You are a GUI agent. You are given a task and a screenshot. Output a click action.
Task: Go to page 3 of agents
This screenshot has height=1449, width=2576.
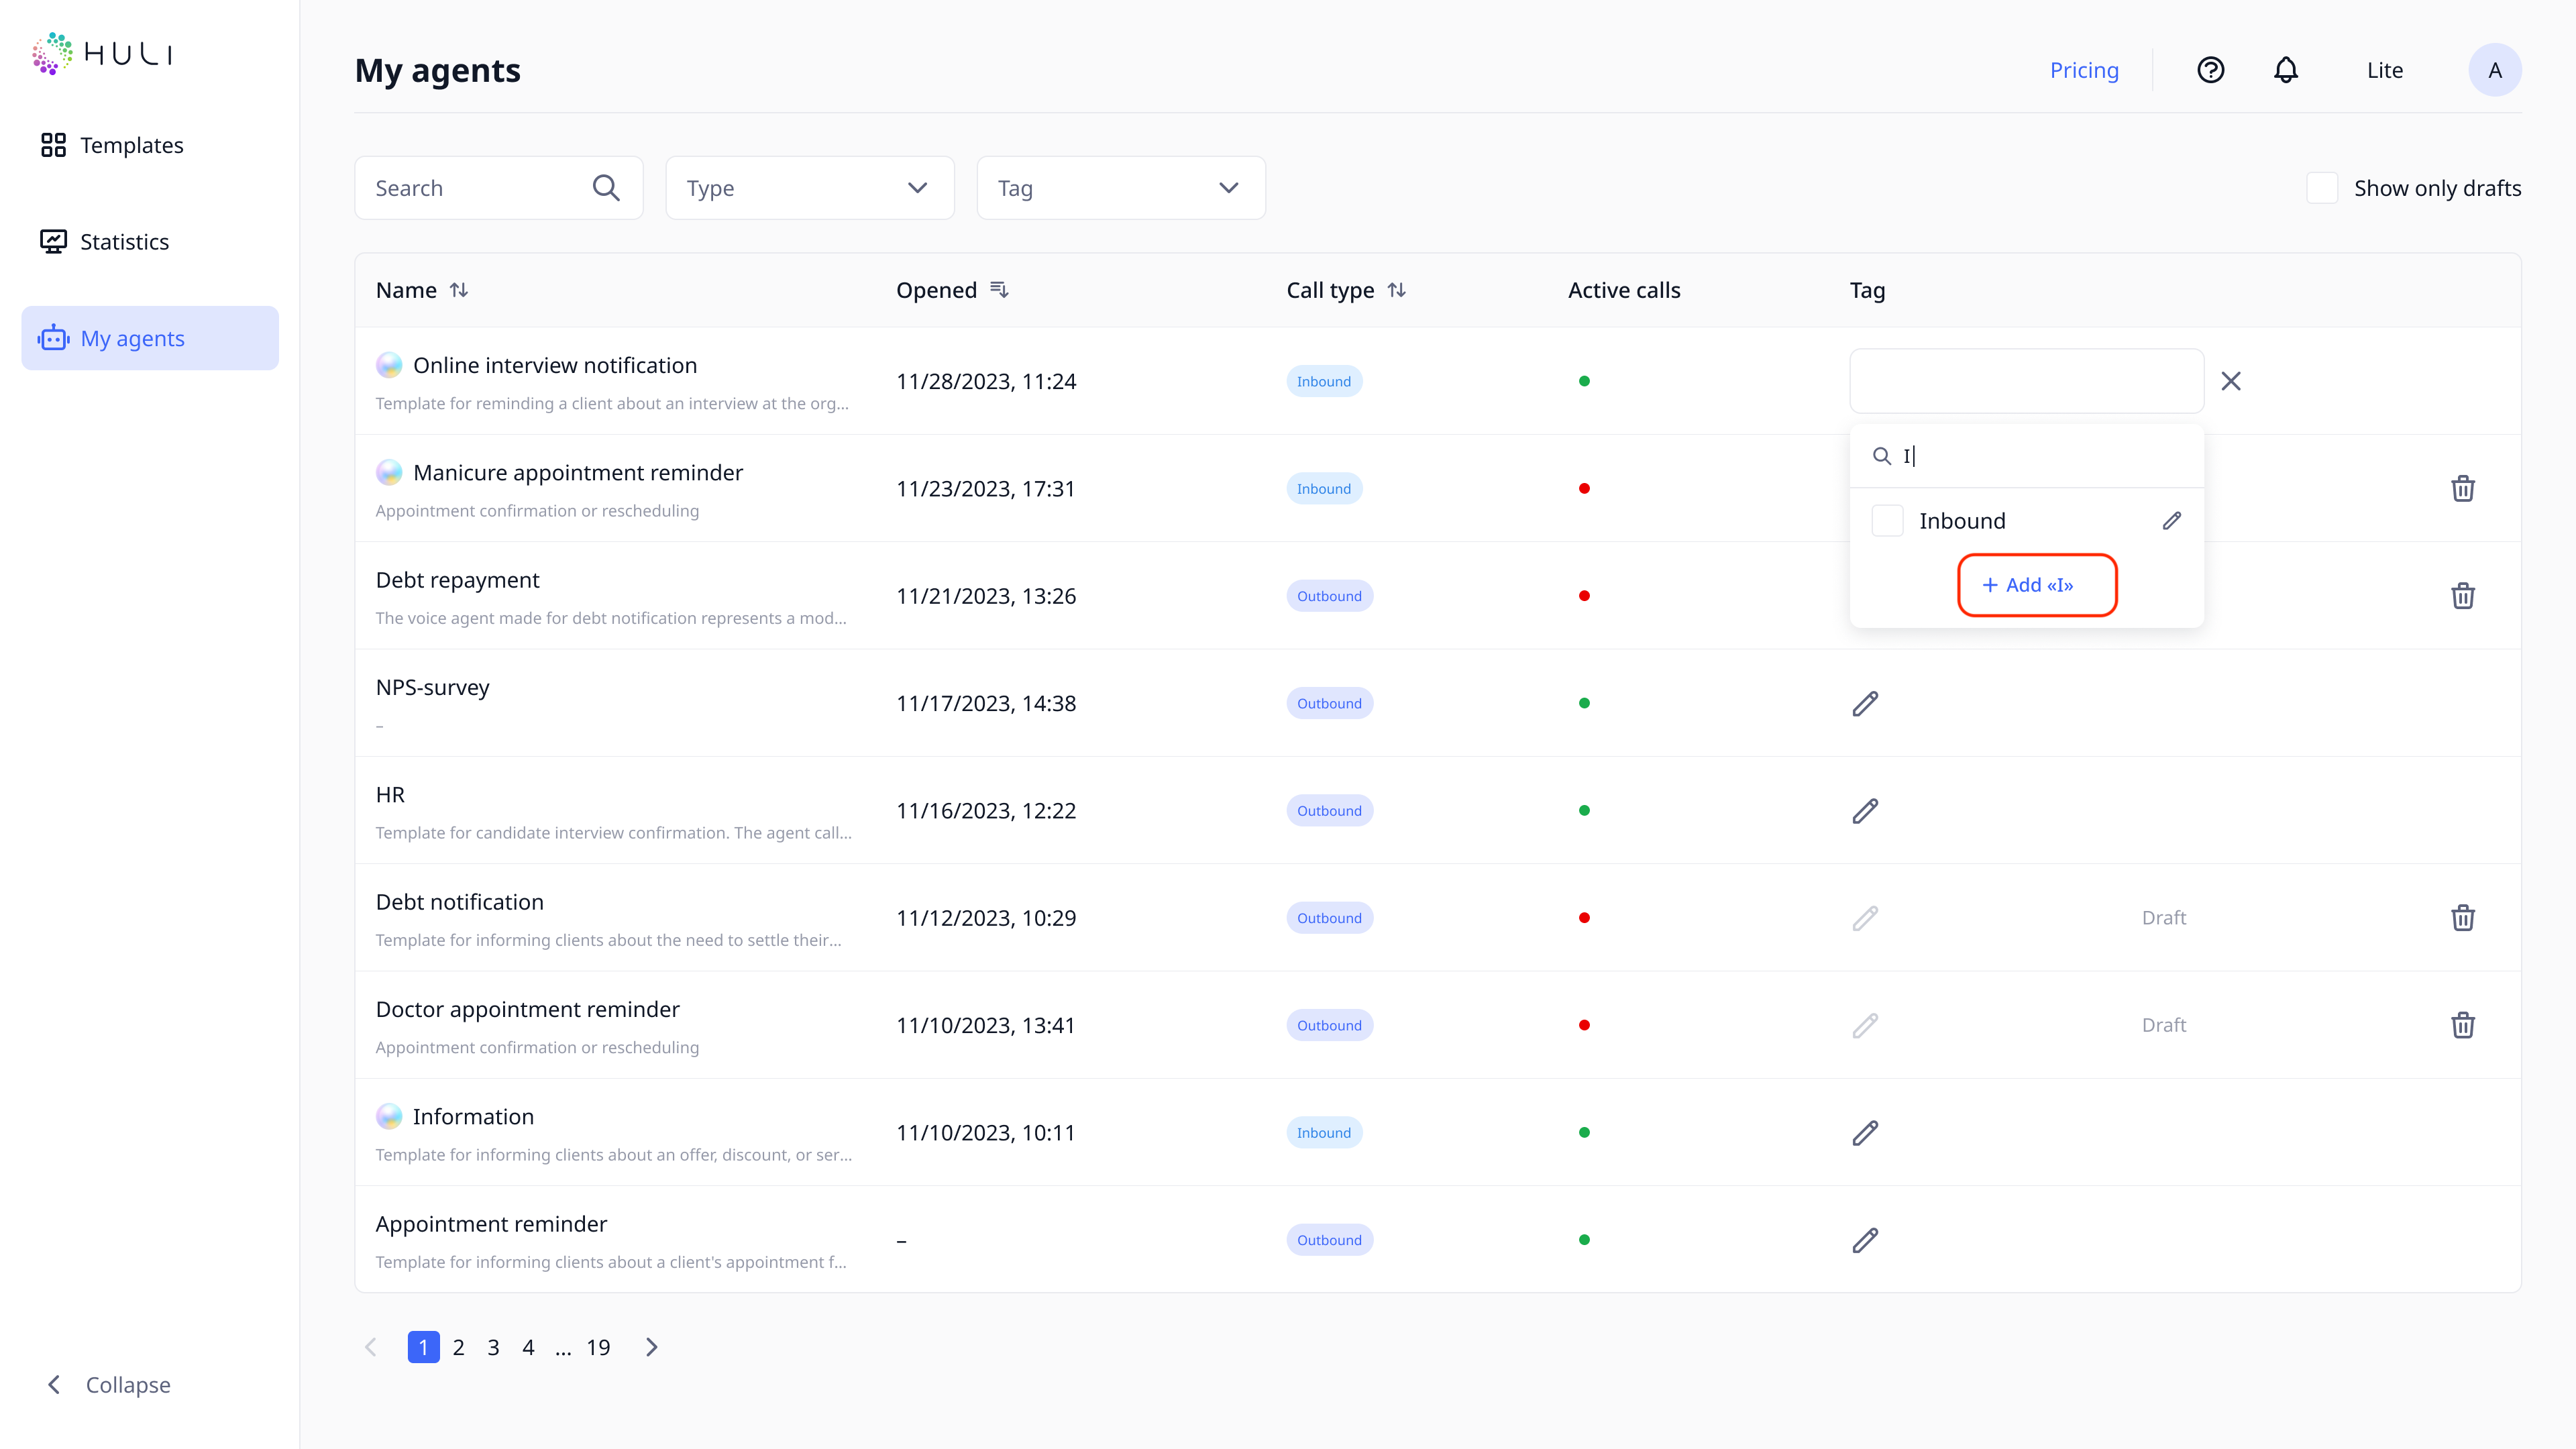(493, 1348)
